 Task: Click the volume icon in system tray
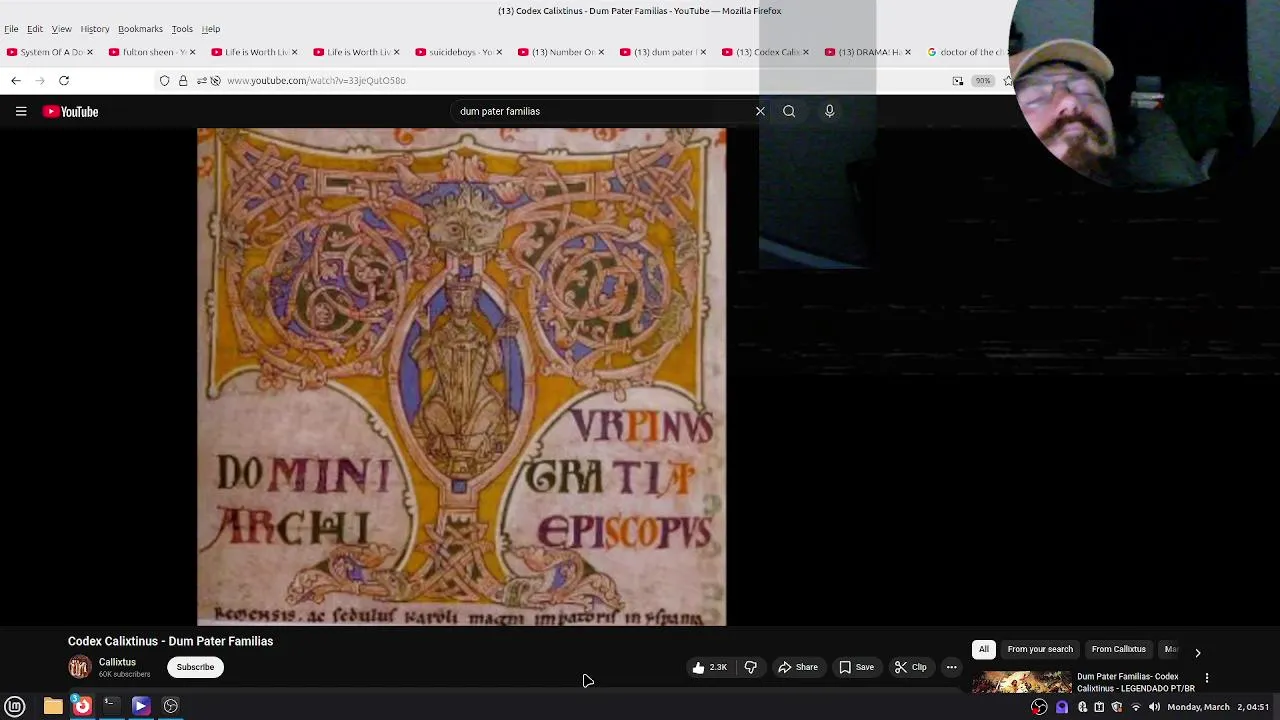[x=1154, y=707]
